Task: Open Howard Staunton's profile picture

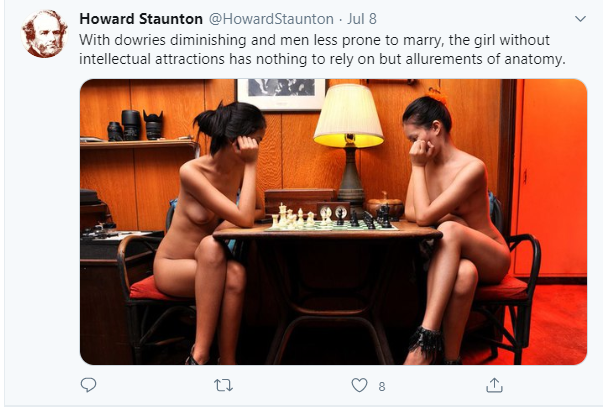Action: point(44,34)
